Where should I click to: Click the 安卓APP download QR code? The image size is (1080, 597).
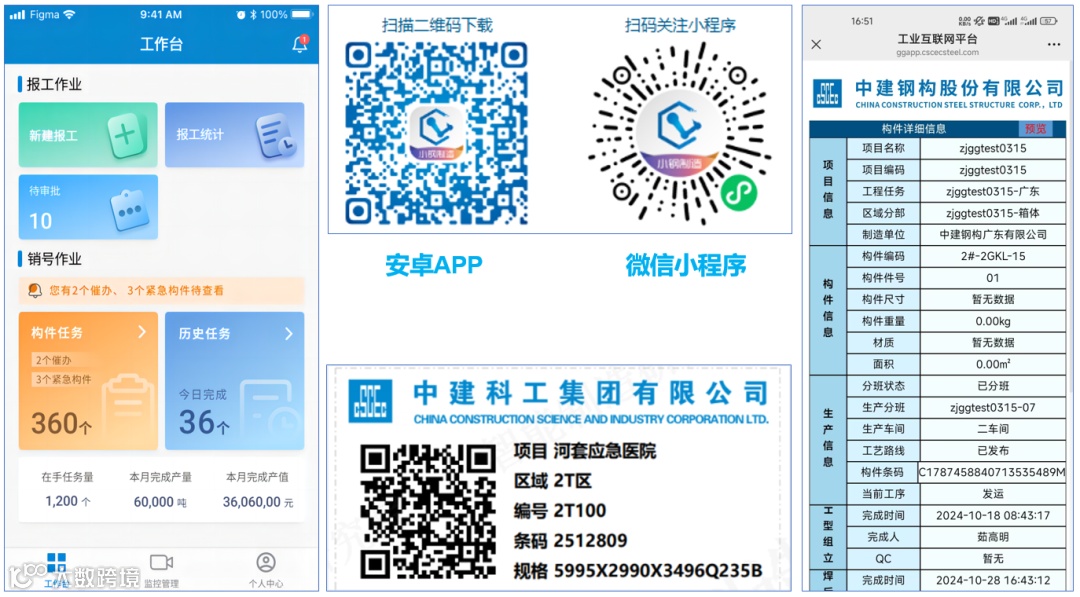pos(436,134)
